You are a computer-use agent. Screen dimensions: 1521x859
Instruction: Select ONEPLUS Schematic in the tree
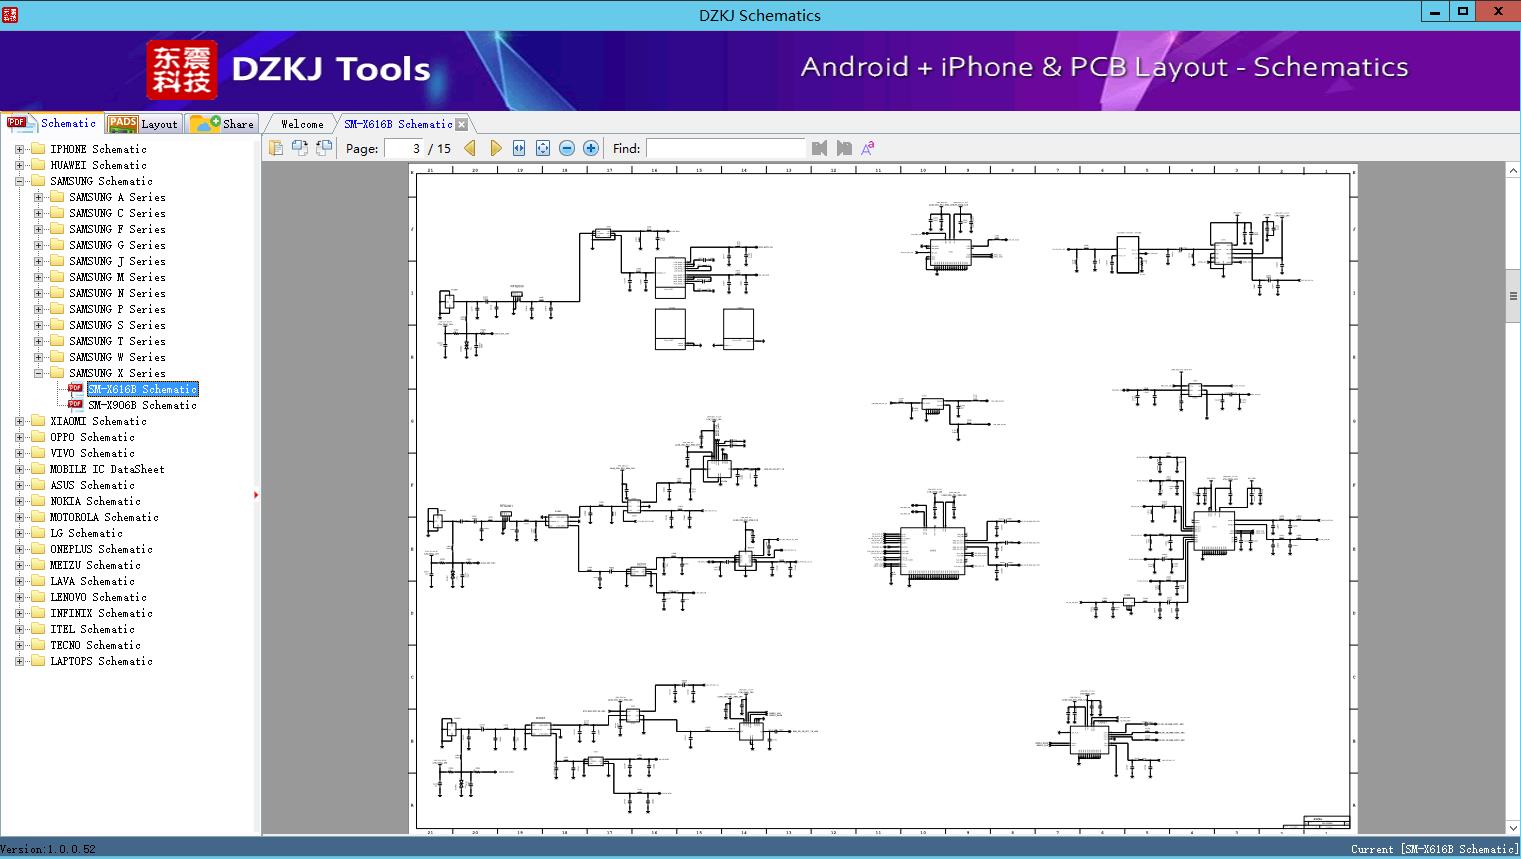pos(101,549)
